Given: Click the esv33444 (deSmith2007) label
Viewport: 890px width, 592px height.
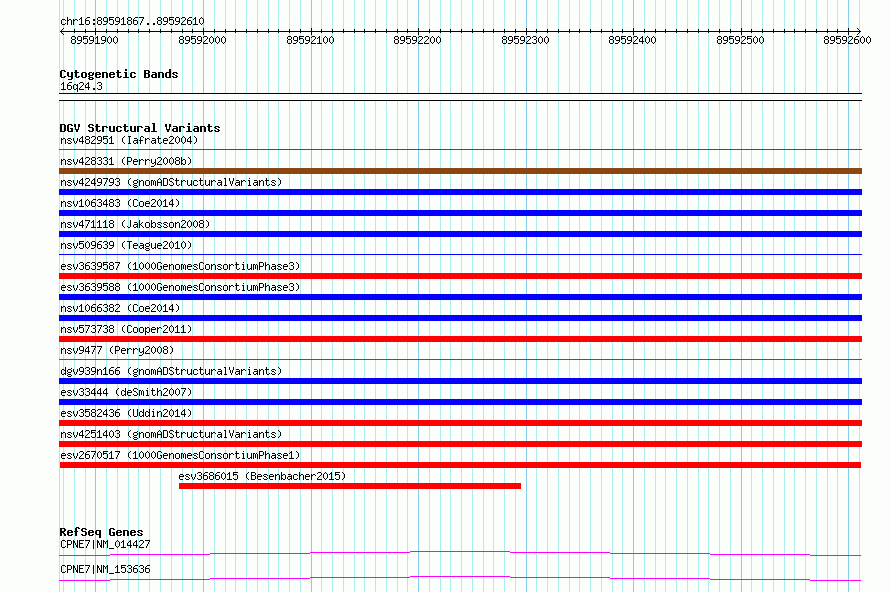Looking at the screenshot, I should tap(126, 392).
